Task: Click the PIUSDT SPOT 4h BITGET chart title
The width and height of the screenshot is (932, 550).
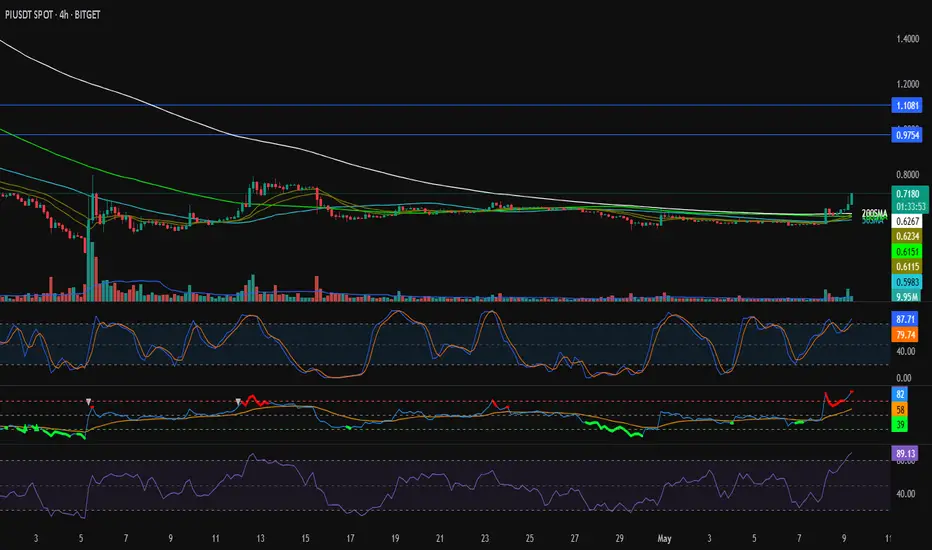Action: 53,15
